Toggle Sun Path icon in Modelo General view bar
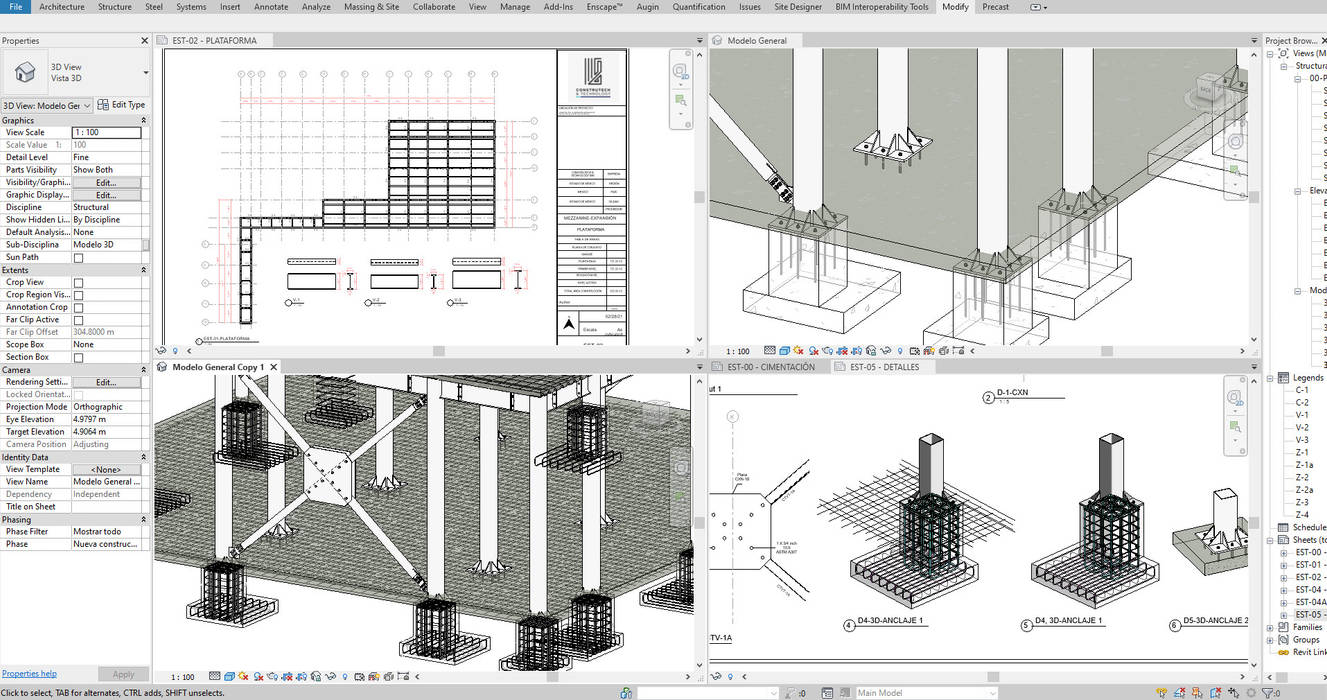Image resolution: width=1327 pixels, height=700 pixels. coord(798,351)
